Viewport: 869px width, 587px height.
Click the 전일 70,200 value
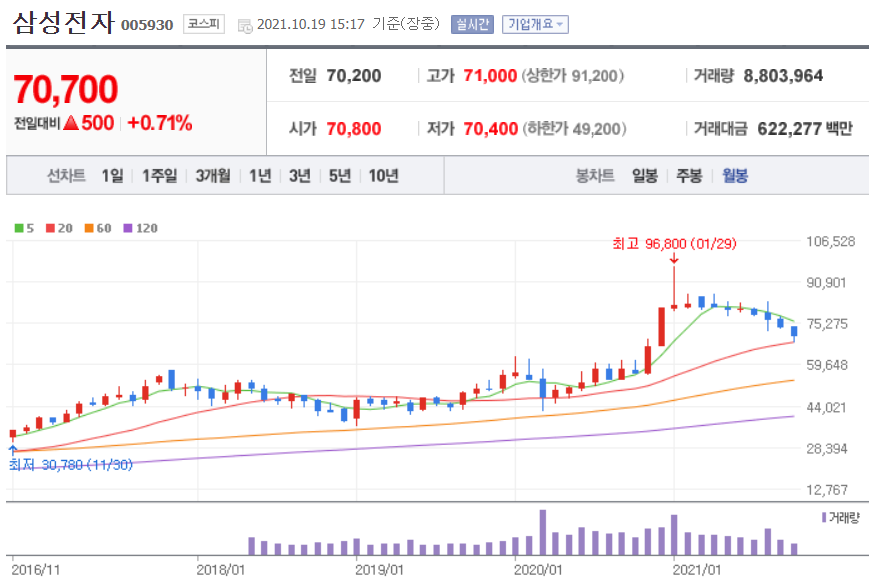coord(354,75)
